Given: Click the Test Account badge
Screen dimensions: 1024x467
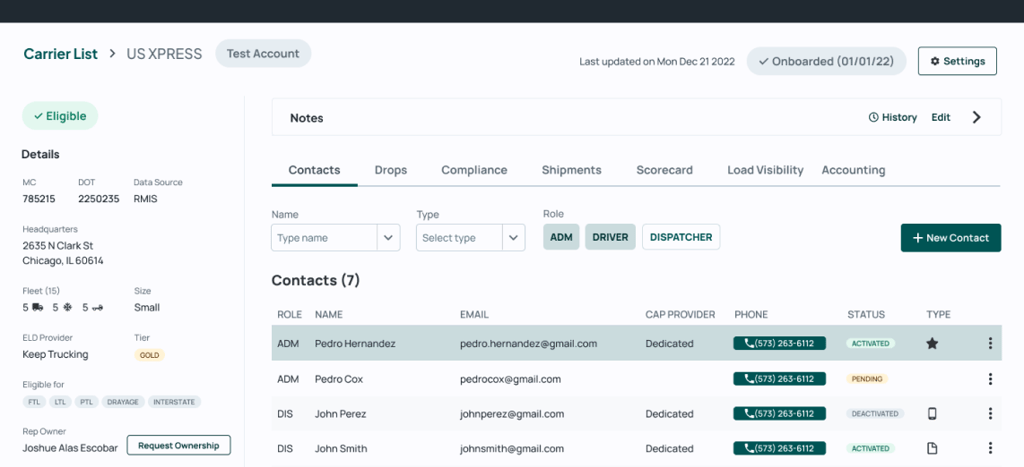Looking at the screenshot, I should pos(263,54).
